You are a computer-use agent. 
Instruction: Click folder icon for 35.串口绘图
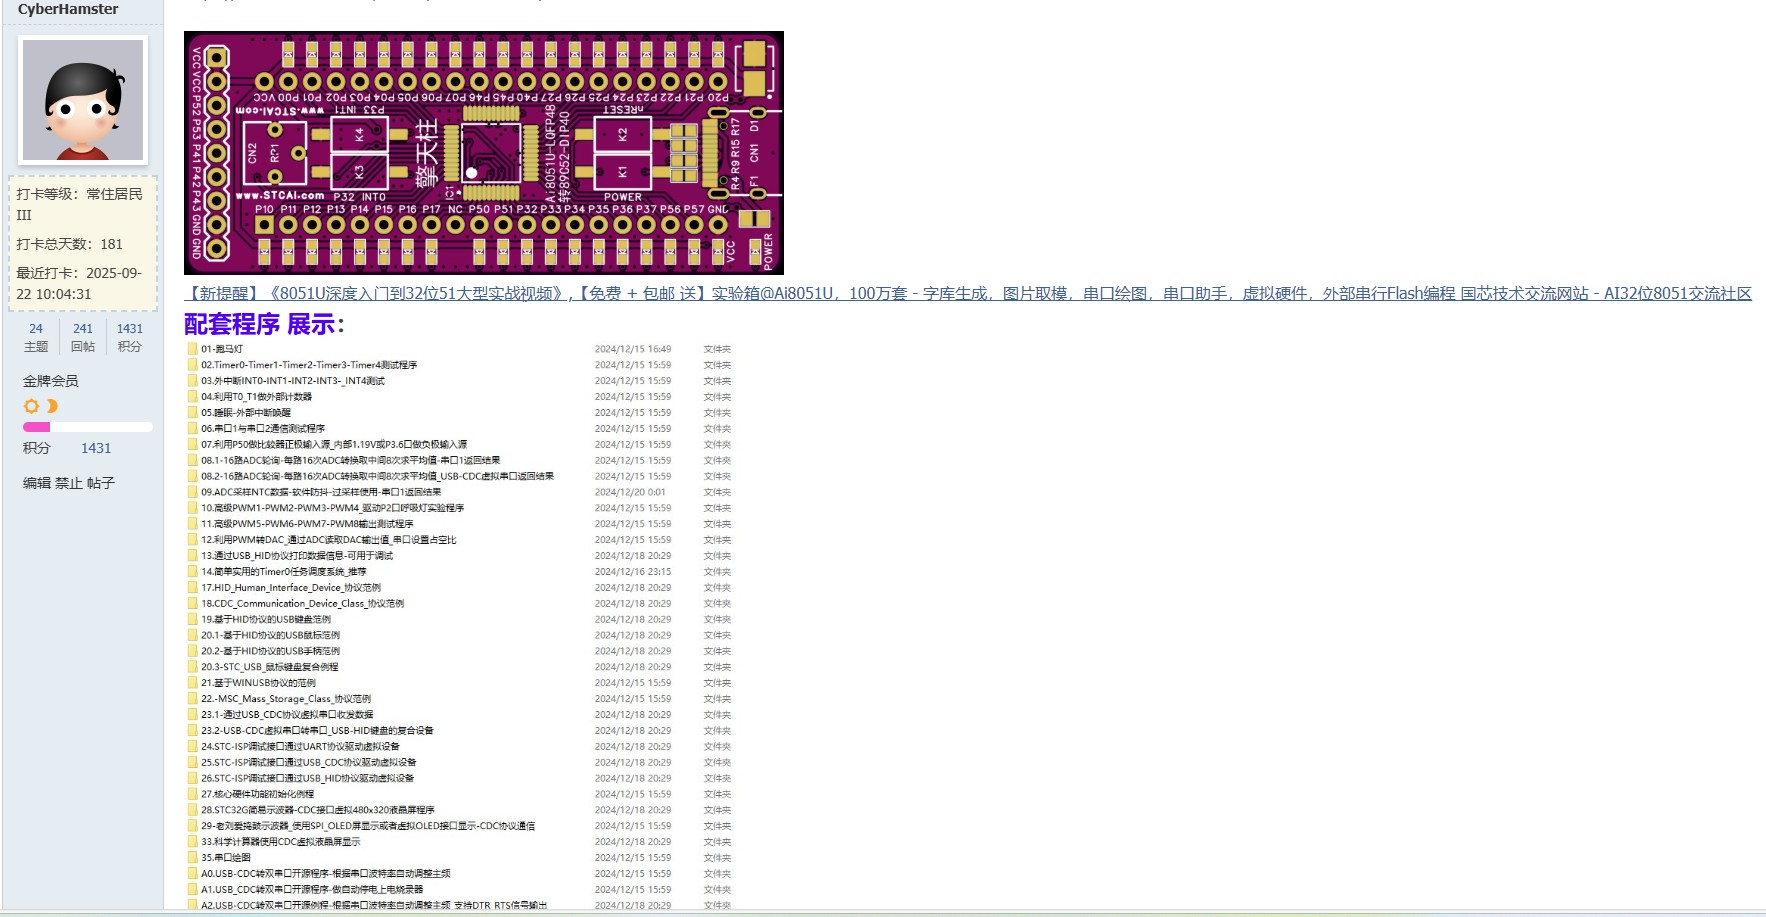193,858
